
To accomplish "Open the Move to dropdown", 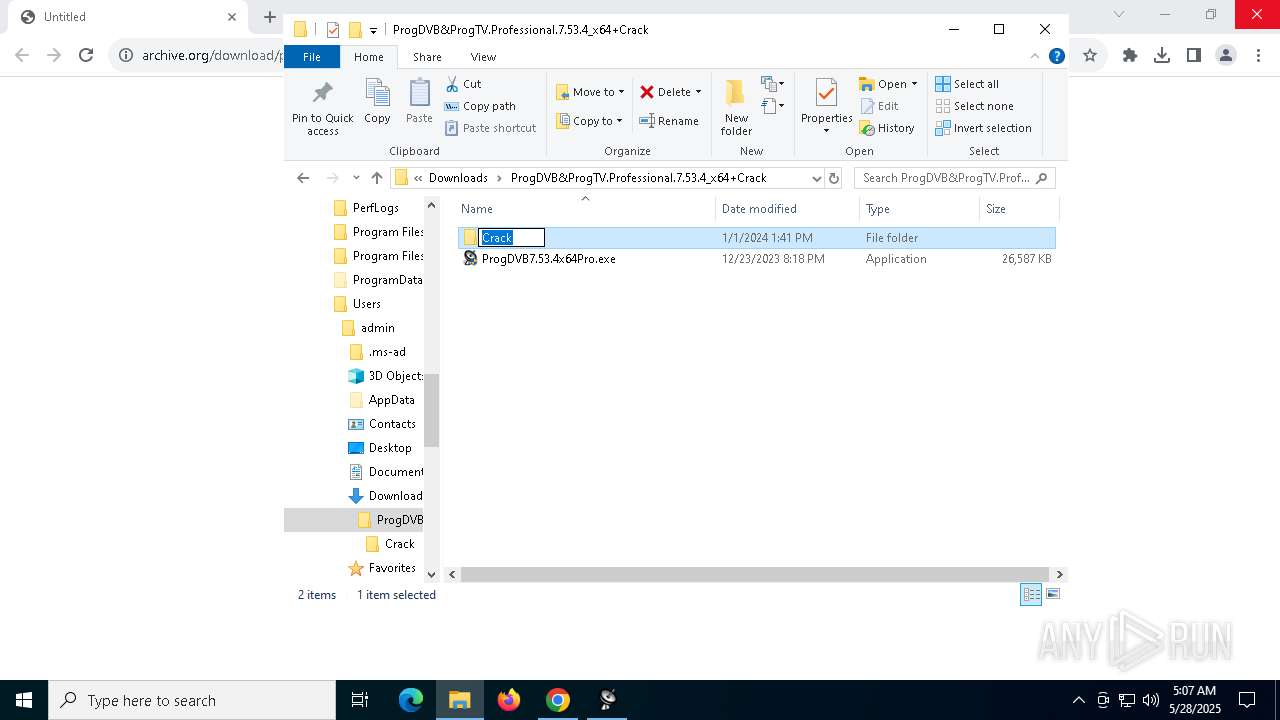I will pos(590,92).
